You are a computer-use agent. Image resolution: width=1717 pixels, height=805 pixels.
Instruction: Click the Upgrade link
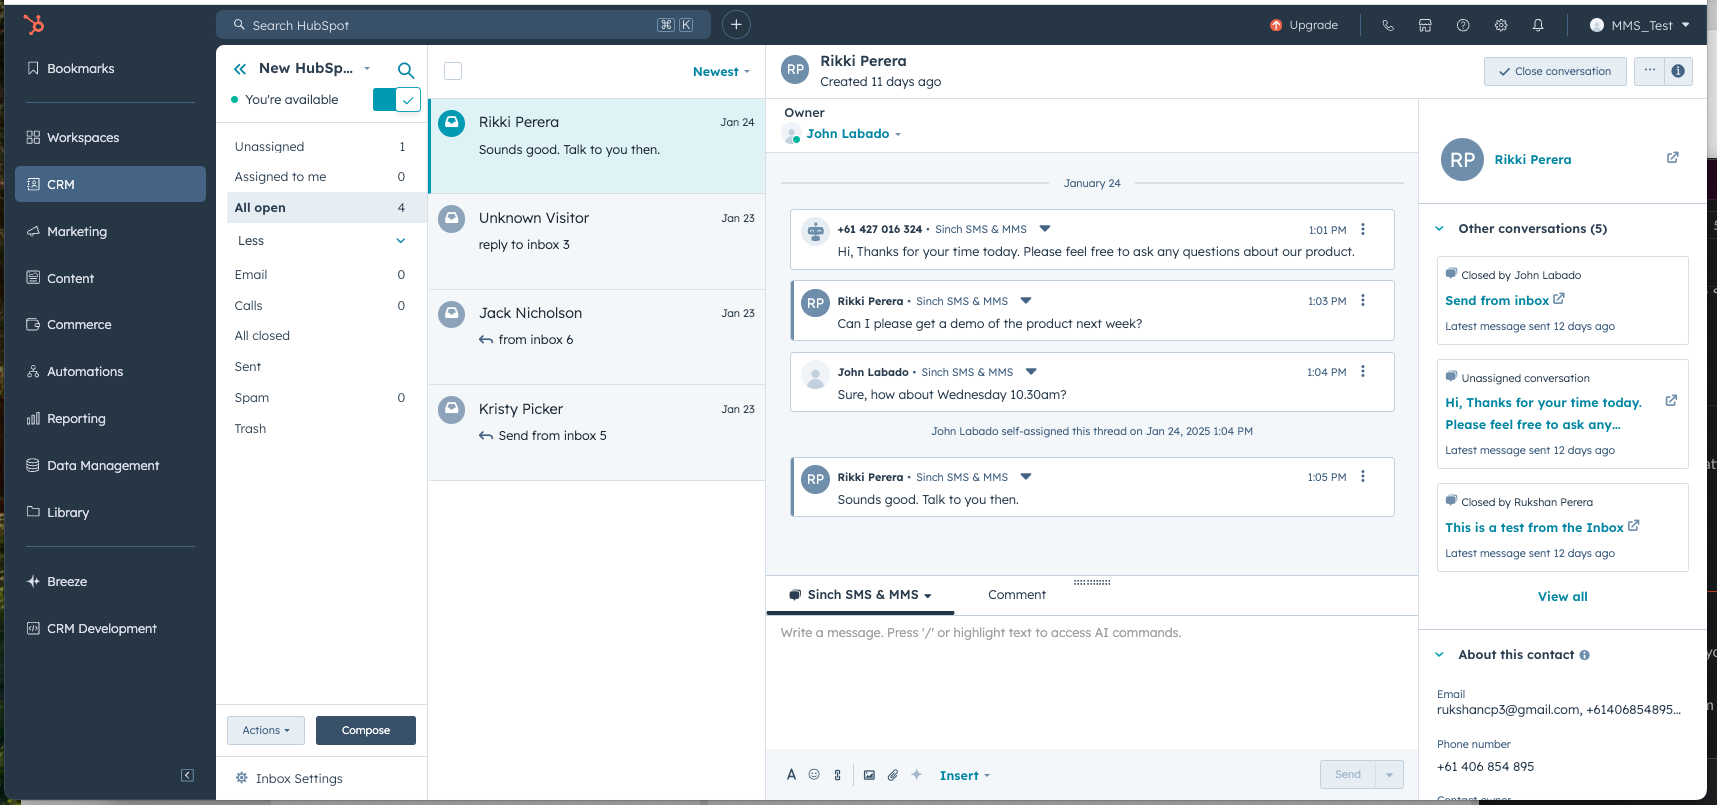click(1304, 26)
